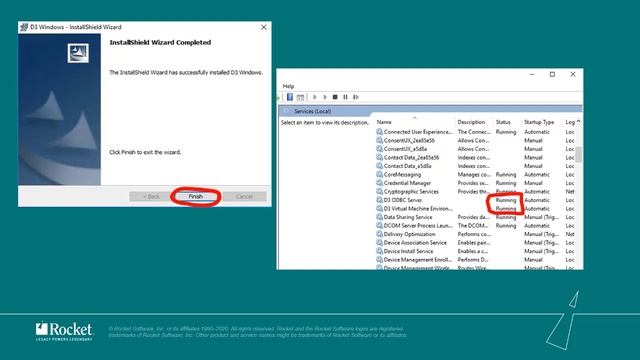
Task: Click the gear icon of CoreMessaging
Action: coord(379,174)
